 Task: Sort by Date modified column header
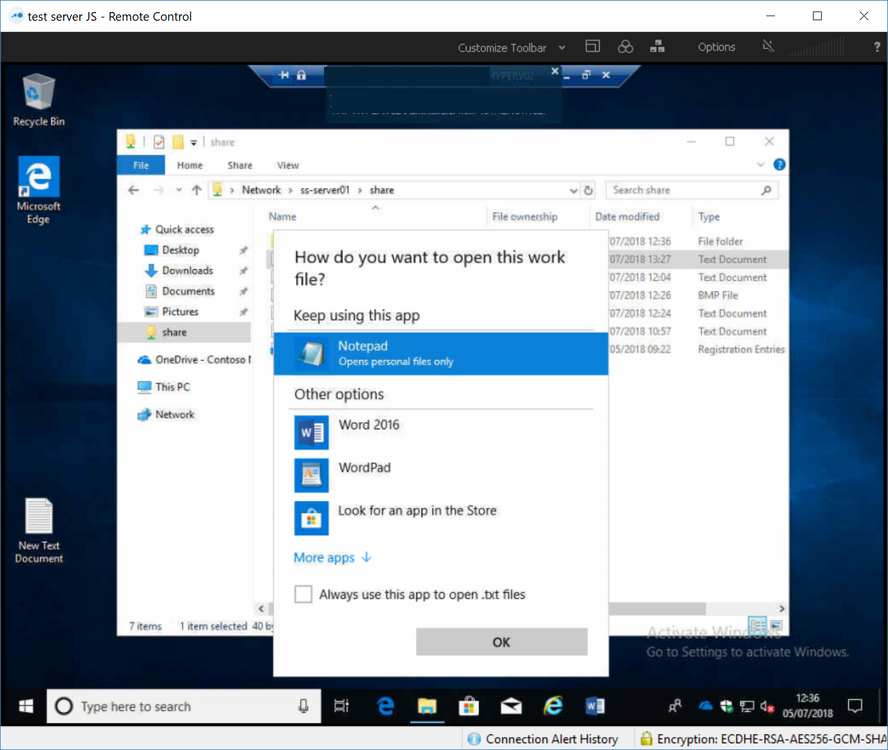627,216
